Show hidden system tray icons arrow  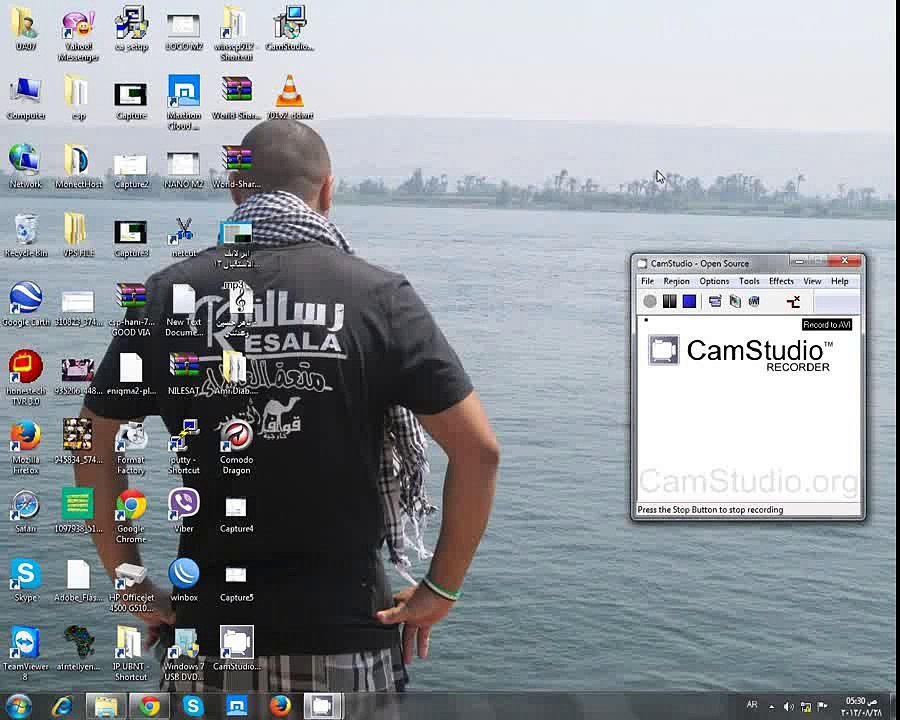(x=771, y=707)
